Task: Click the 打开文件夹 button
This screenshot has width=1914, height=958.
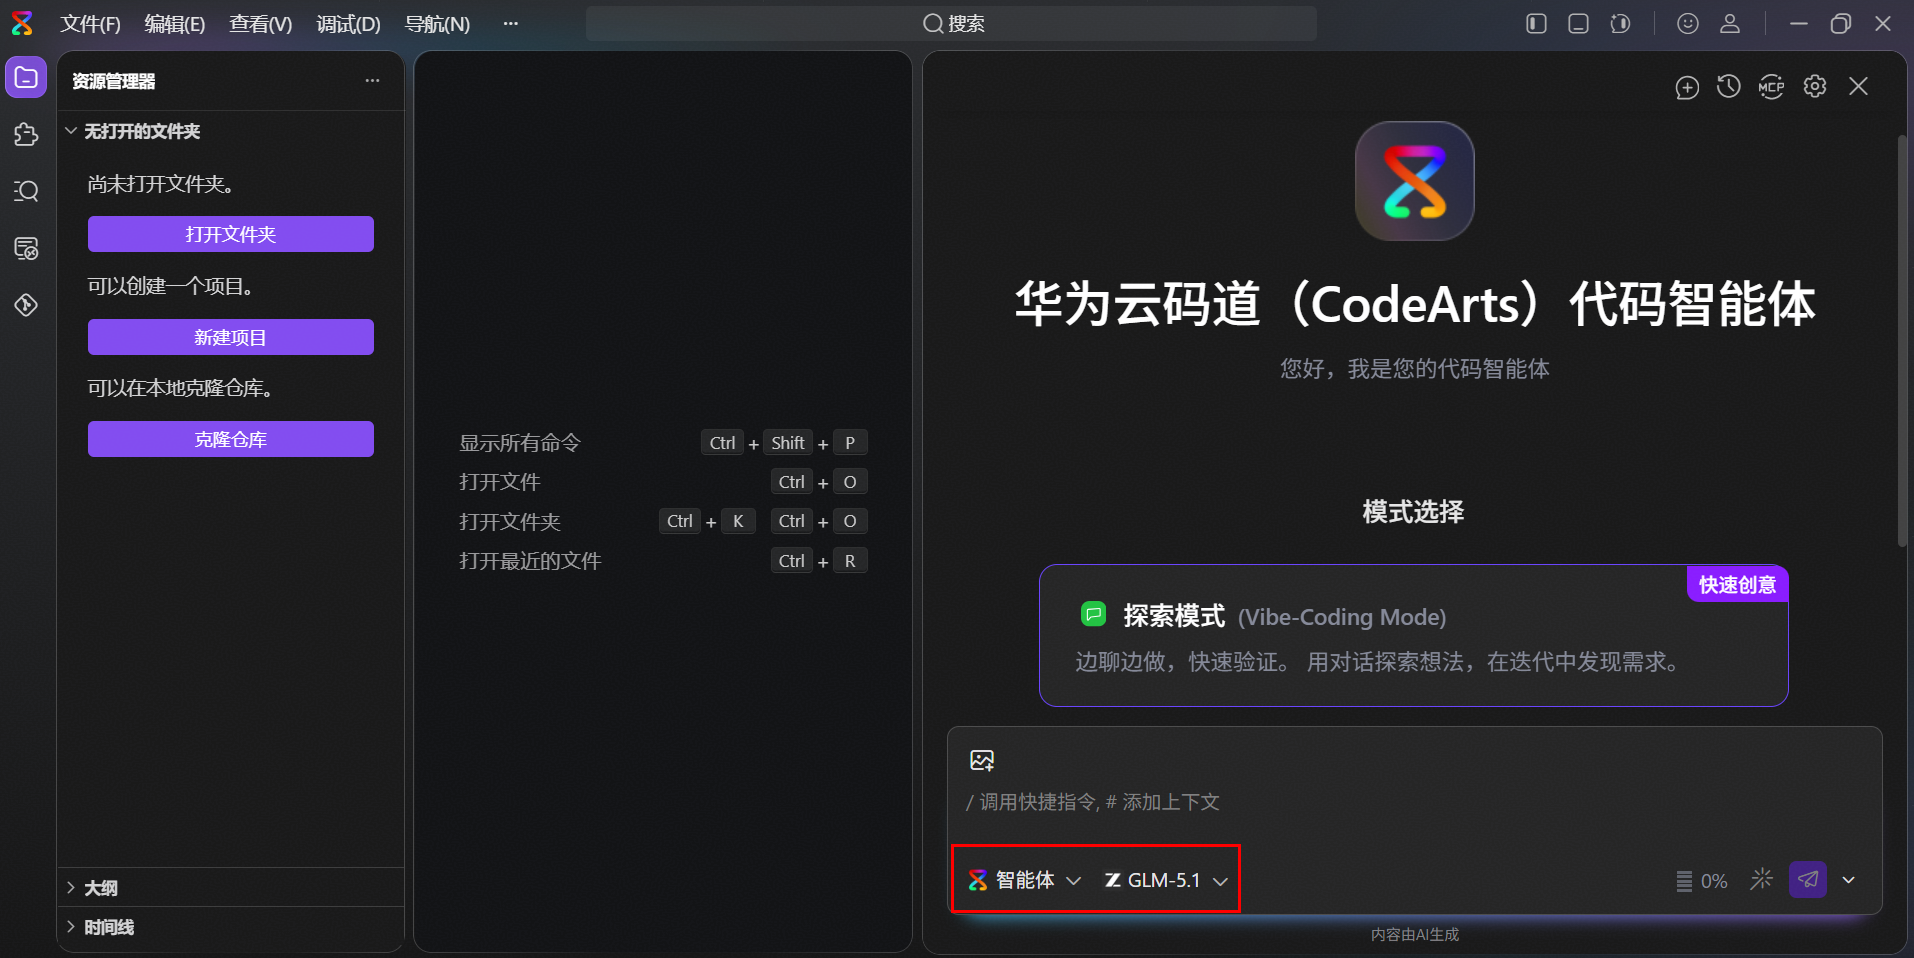Action: point(231,234)
